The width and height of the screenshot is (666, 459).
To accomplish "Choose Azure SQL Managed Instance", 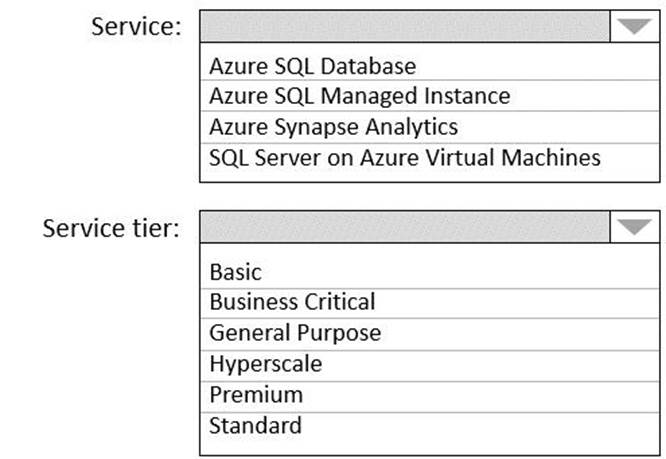I will click(x=359, y=97).
